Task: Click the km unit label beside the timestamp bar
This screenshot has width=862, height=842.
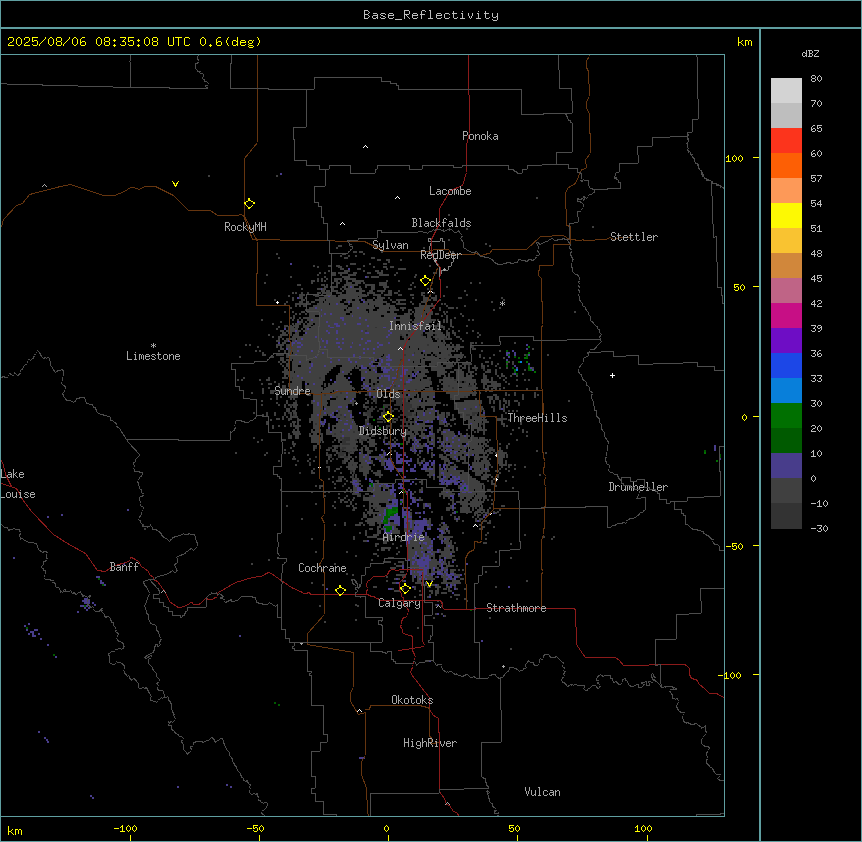Action: [x=745, y=42]
